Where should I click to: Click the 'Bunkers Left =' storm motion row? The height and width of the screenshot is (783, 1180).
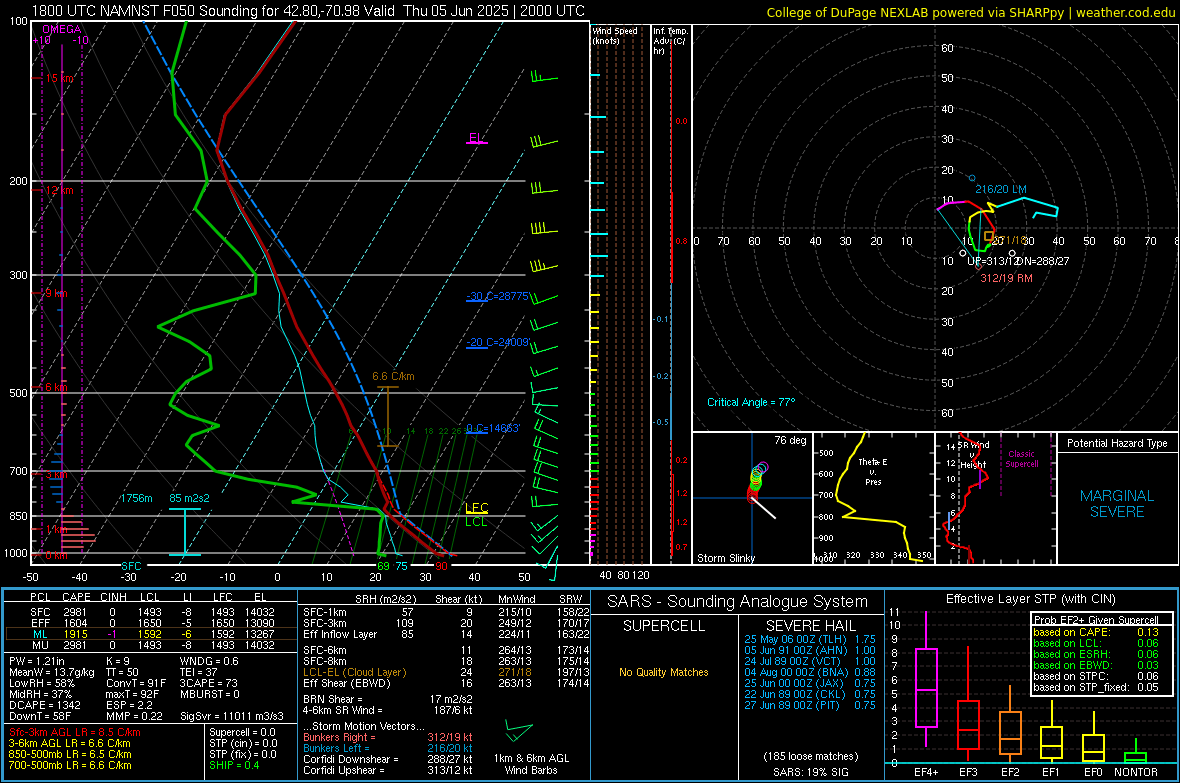pyautogui.click(x=388, y=748)
